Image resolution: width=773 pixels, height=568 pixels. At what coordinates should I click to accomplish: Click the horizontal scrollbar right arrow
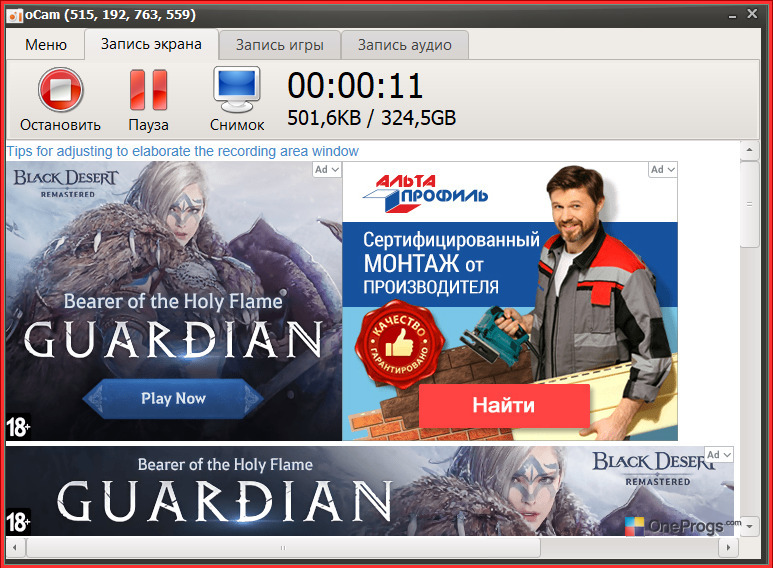tap(728, 547)
